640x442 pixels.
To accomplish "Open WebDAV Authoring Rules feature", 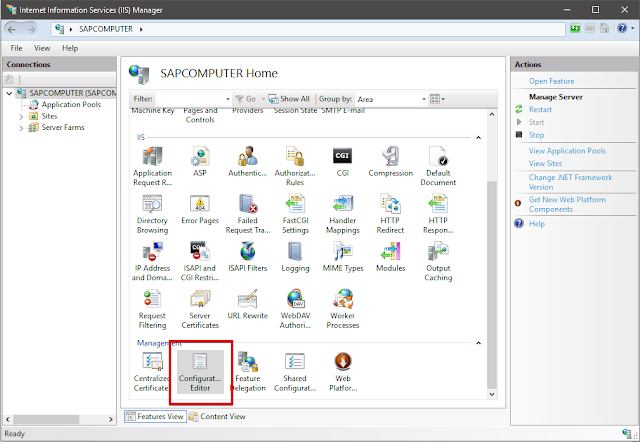I will 295,309.
